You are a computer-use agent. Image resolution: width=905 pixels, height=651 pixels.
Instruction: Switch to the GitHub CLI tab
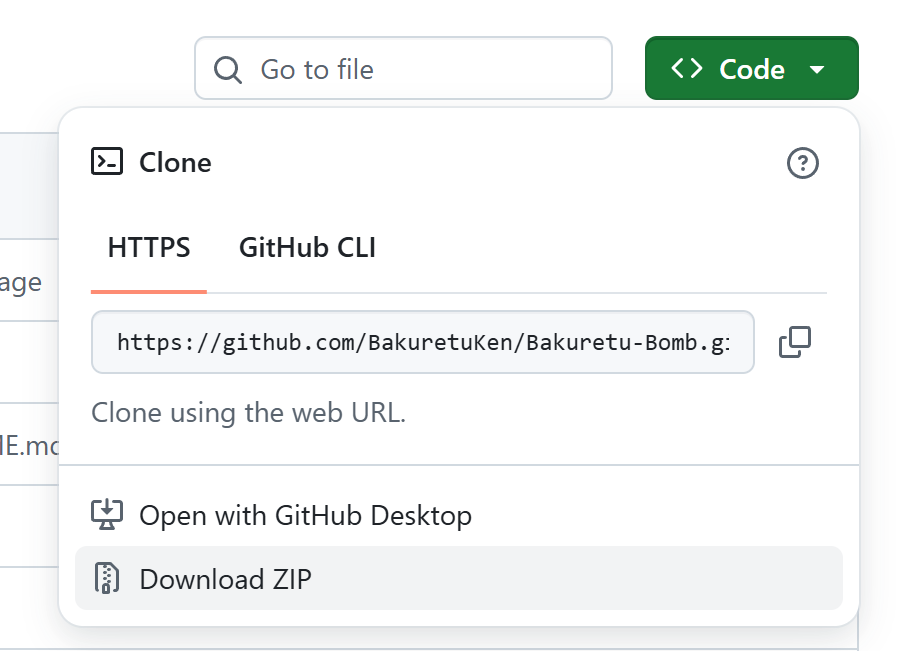[x=307, y=248]
